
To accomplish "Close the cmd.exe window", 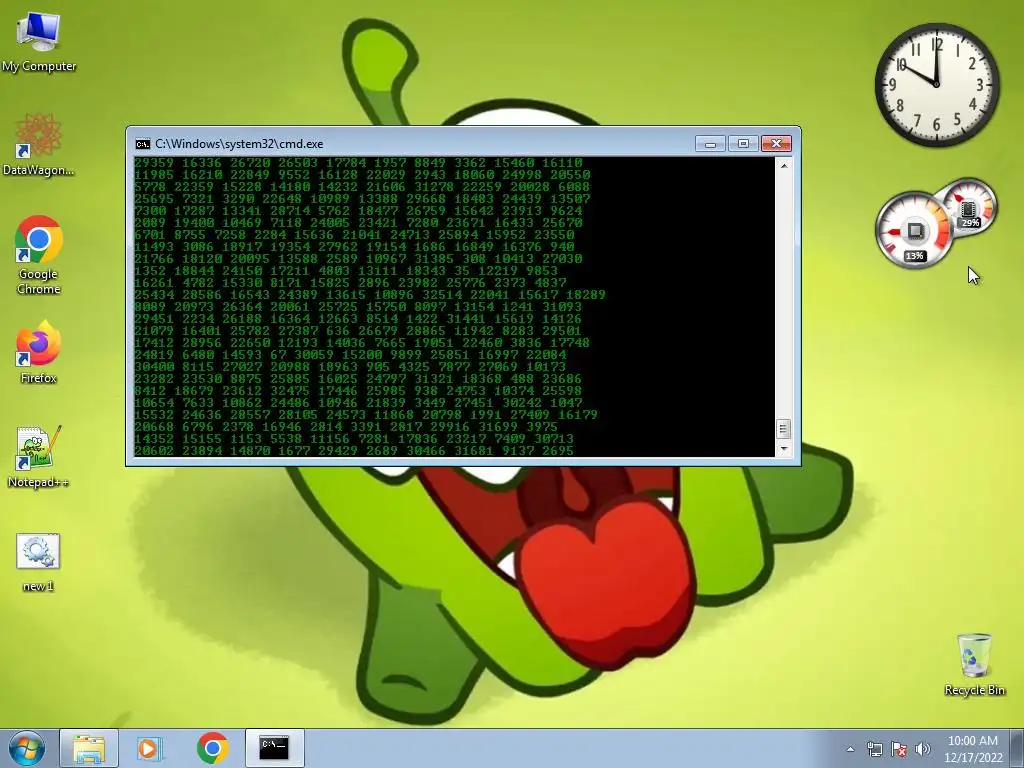I will point(776,144).
